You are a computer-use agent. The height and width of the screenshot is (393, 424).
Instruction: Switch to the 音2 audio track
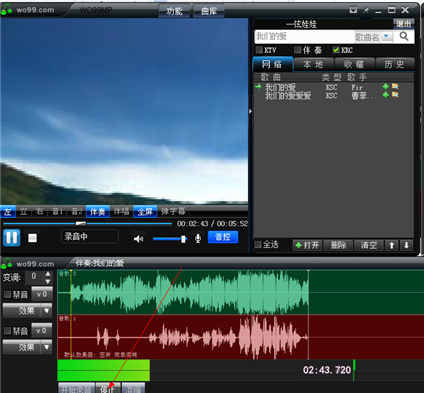76,211
